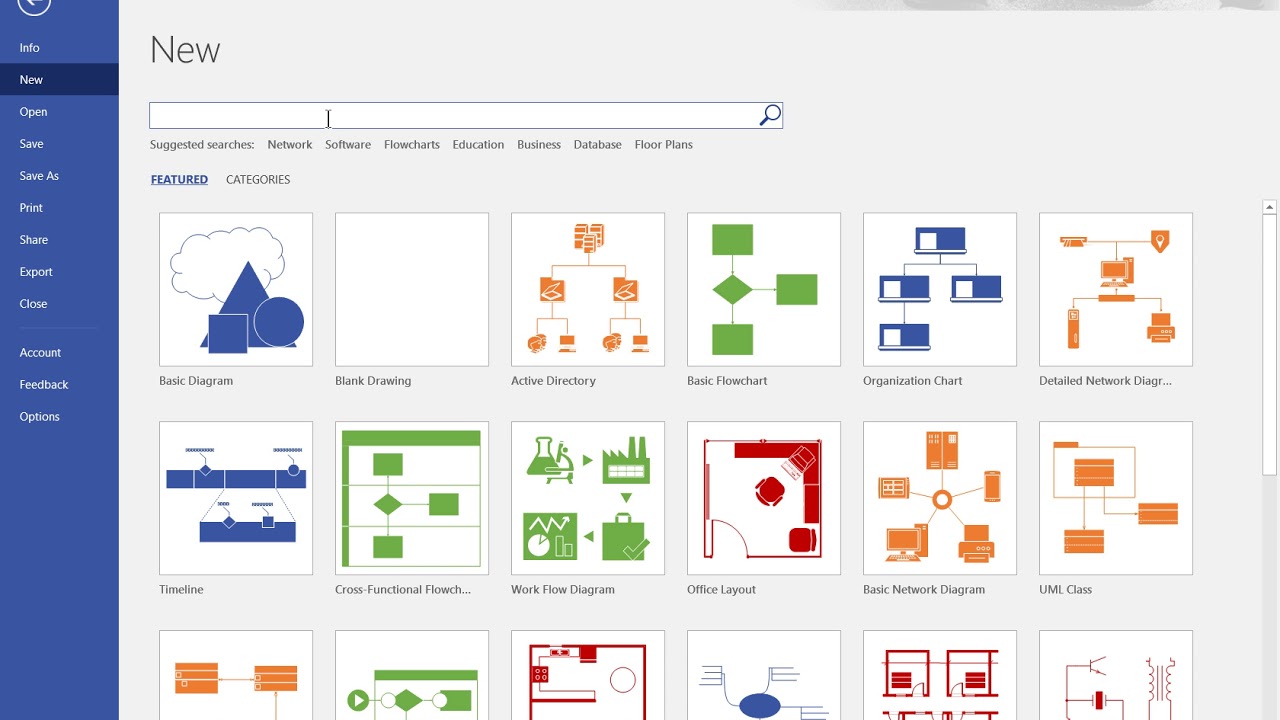Select the Detailed Network Diagram template
Image resolution: width=1280 pixels, height=720 pixels.
(1115, 289)
